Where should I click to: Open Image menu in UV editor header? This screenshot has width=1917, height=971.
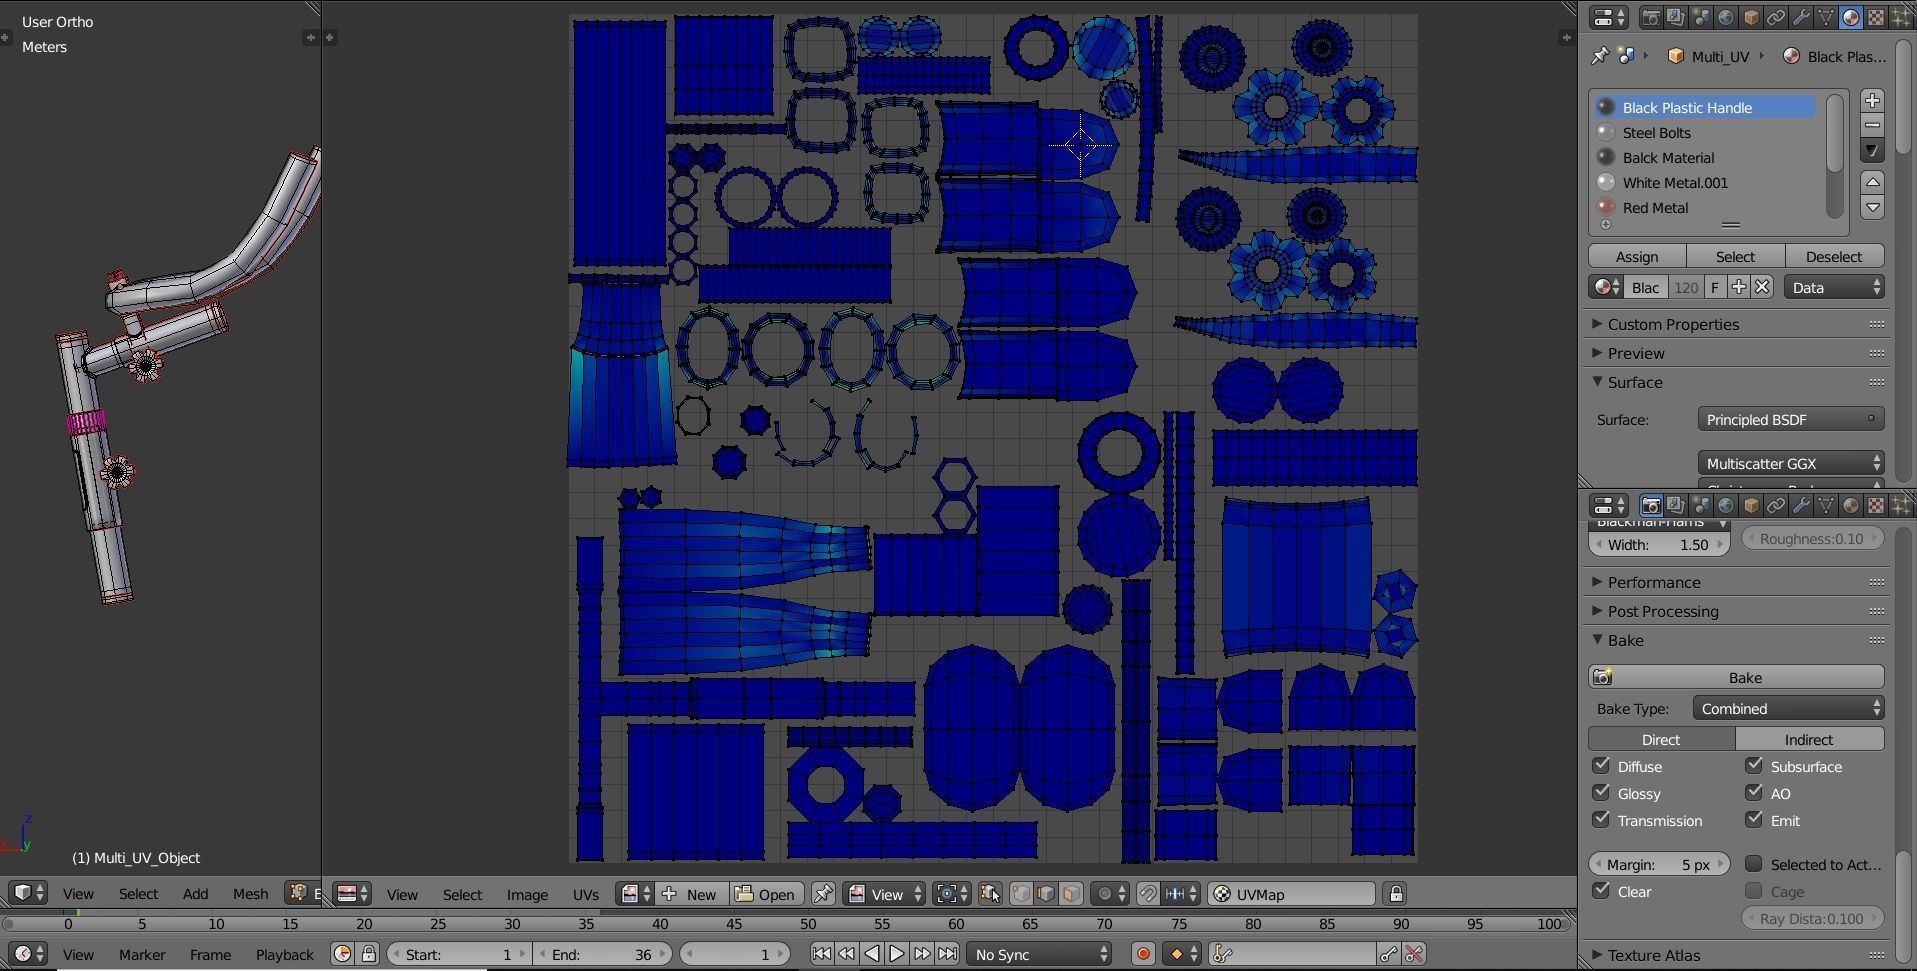[x=527, y=894]
